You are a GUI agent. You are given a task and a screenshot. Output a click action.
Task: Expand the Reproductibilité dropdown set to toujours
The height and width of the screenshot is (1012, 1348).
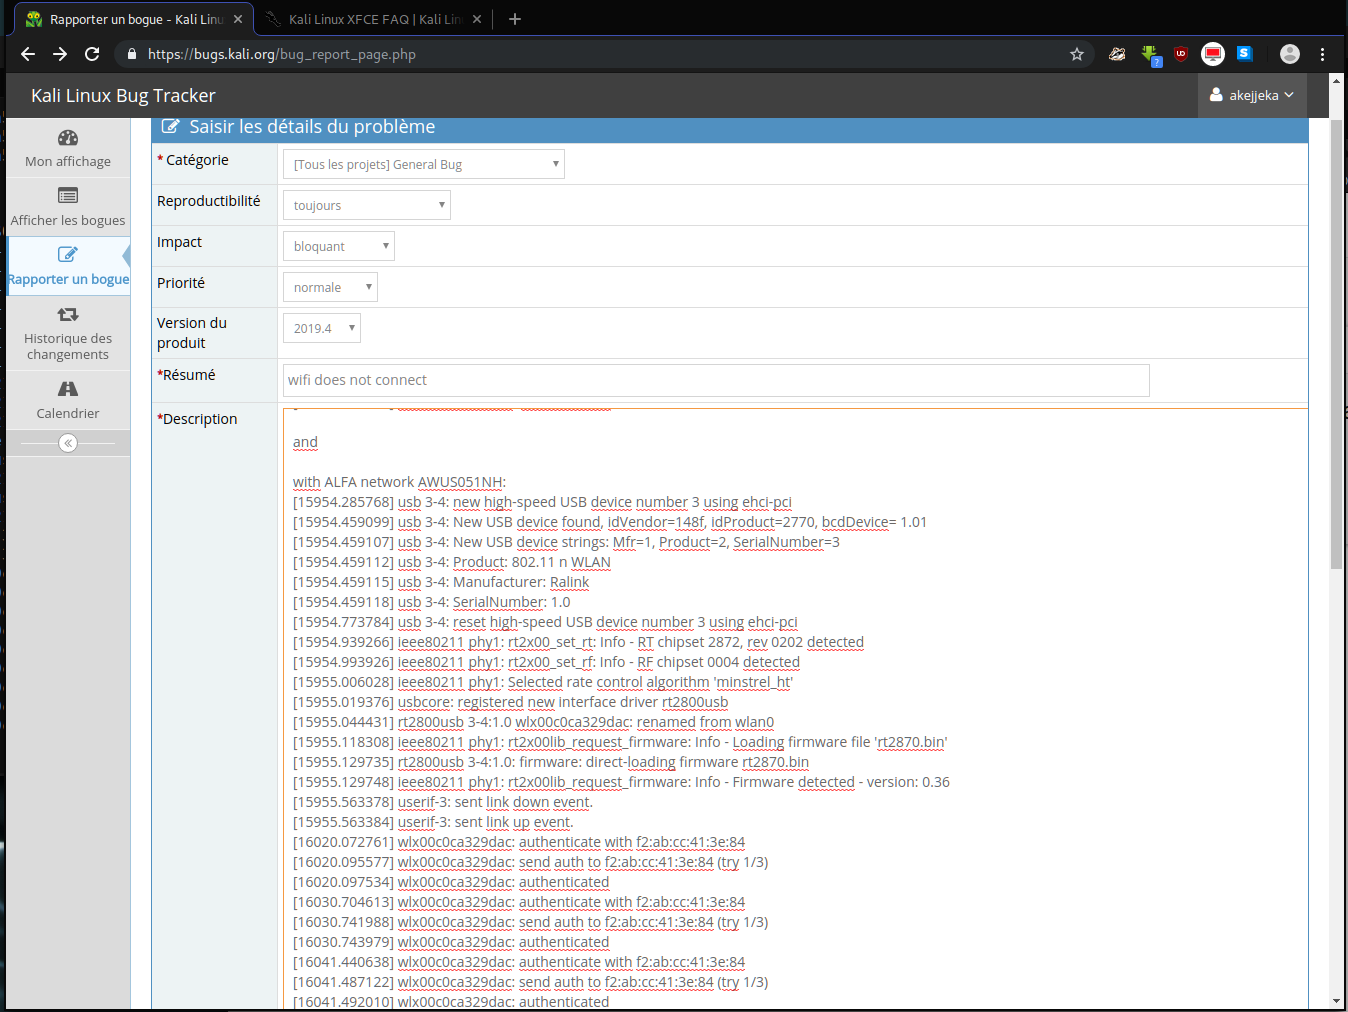[x=367, y=205]
